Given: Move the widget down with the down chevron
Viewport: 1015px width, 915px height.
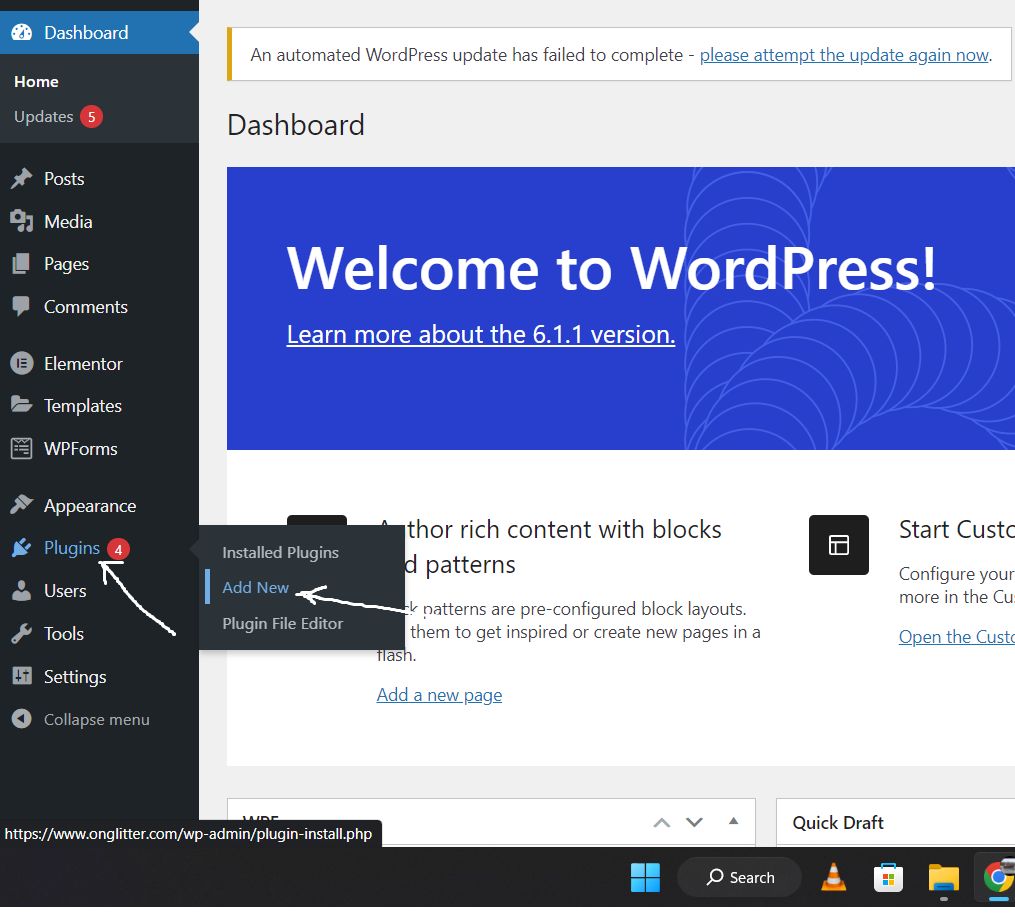Looking at the screenshot, I should pyautogui.click(x=695, y=822).
